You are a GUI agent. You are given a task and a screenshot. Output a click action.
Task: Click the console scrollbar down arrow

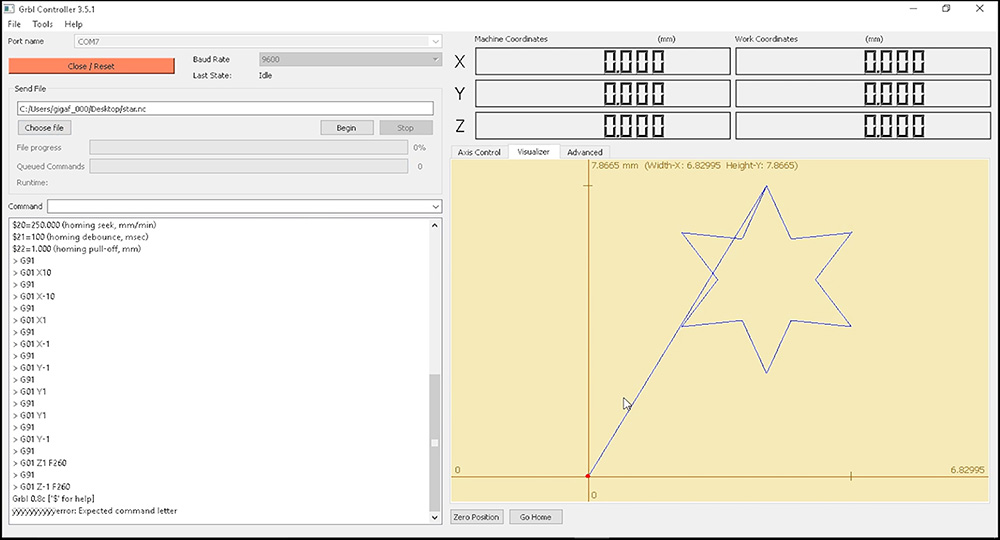434,517
